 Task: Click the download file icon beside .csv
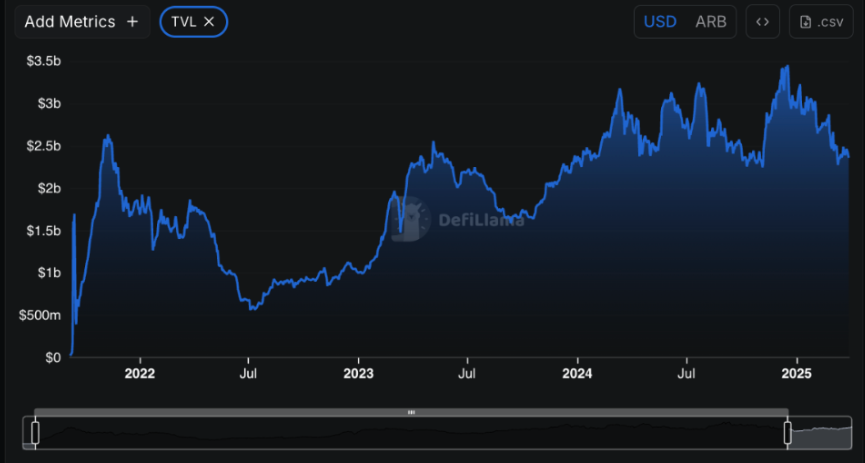pyautogui.click(x=806, y=22)
